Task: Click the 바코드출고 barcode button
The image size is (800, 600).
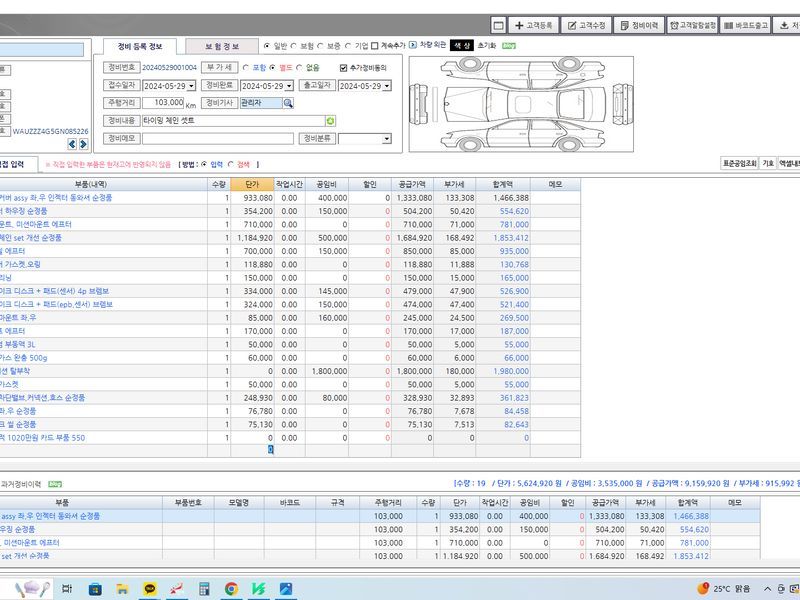Action: coord(746,25)
